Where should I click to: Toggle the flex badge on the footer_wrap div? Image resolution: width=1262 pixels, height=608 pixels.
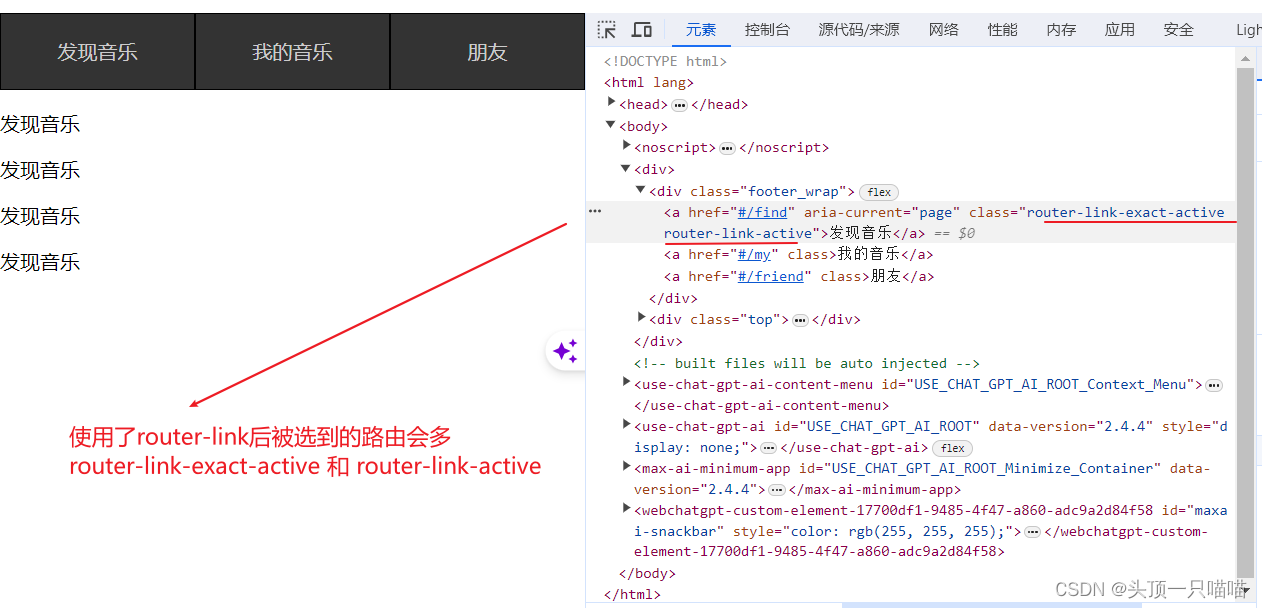pyautogui.click(x=878, y=191)
